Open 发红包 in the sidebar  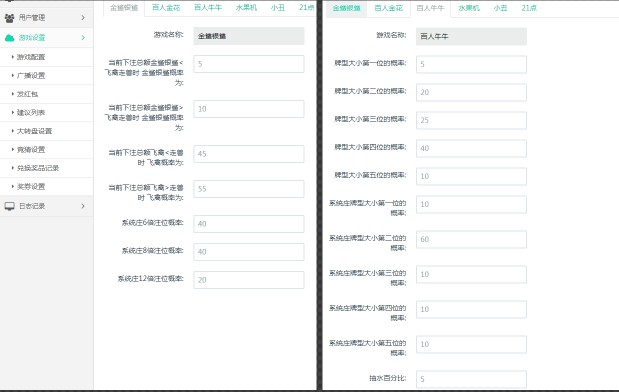click(47, 94)
